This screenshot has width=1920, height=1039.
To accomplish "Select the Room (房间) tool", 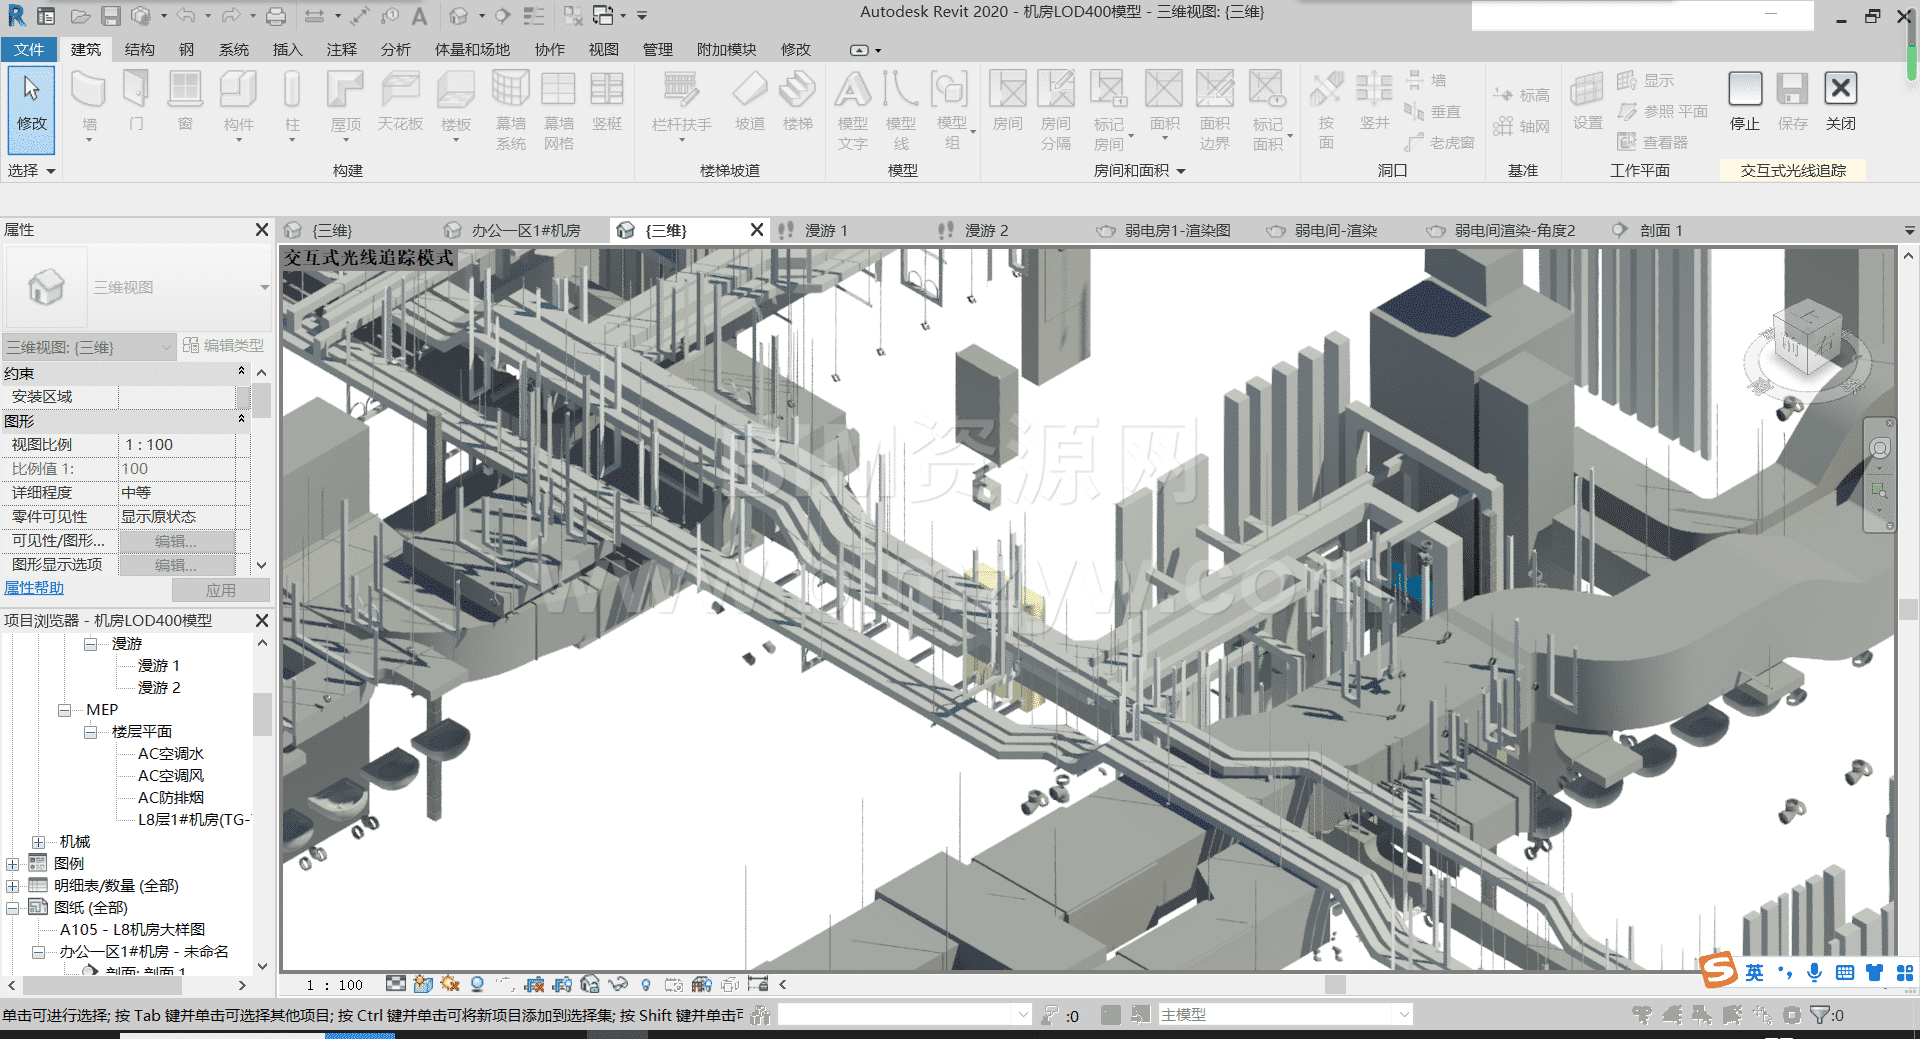I will coord(1007,101).
